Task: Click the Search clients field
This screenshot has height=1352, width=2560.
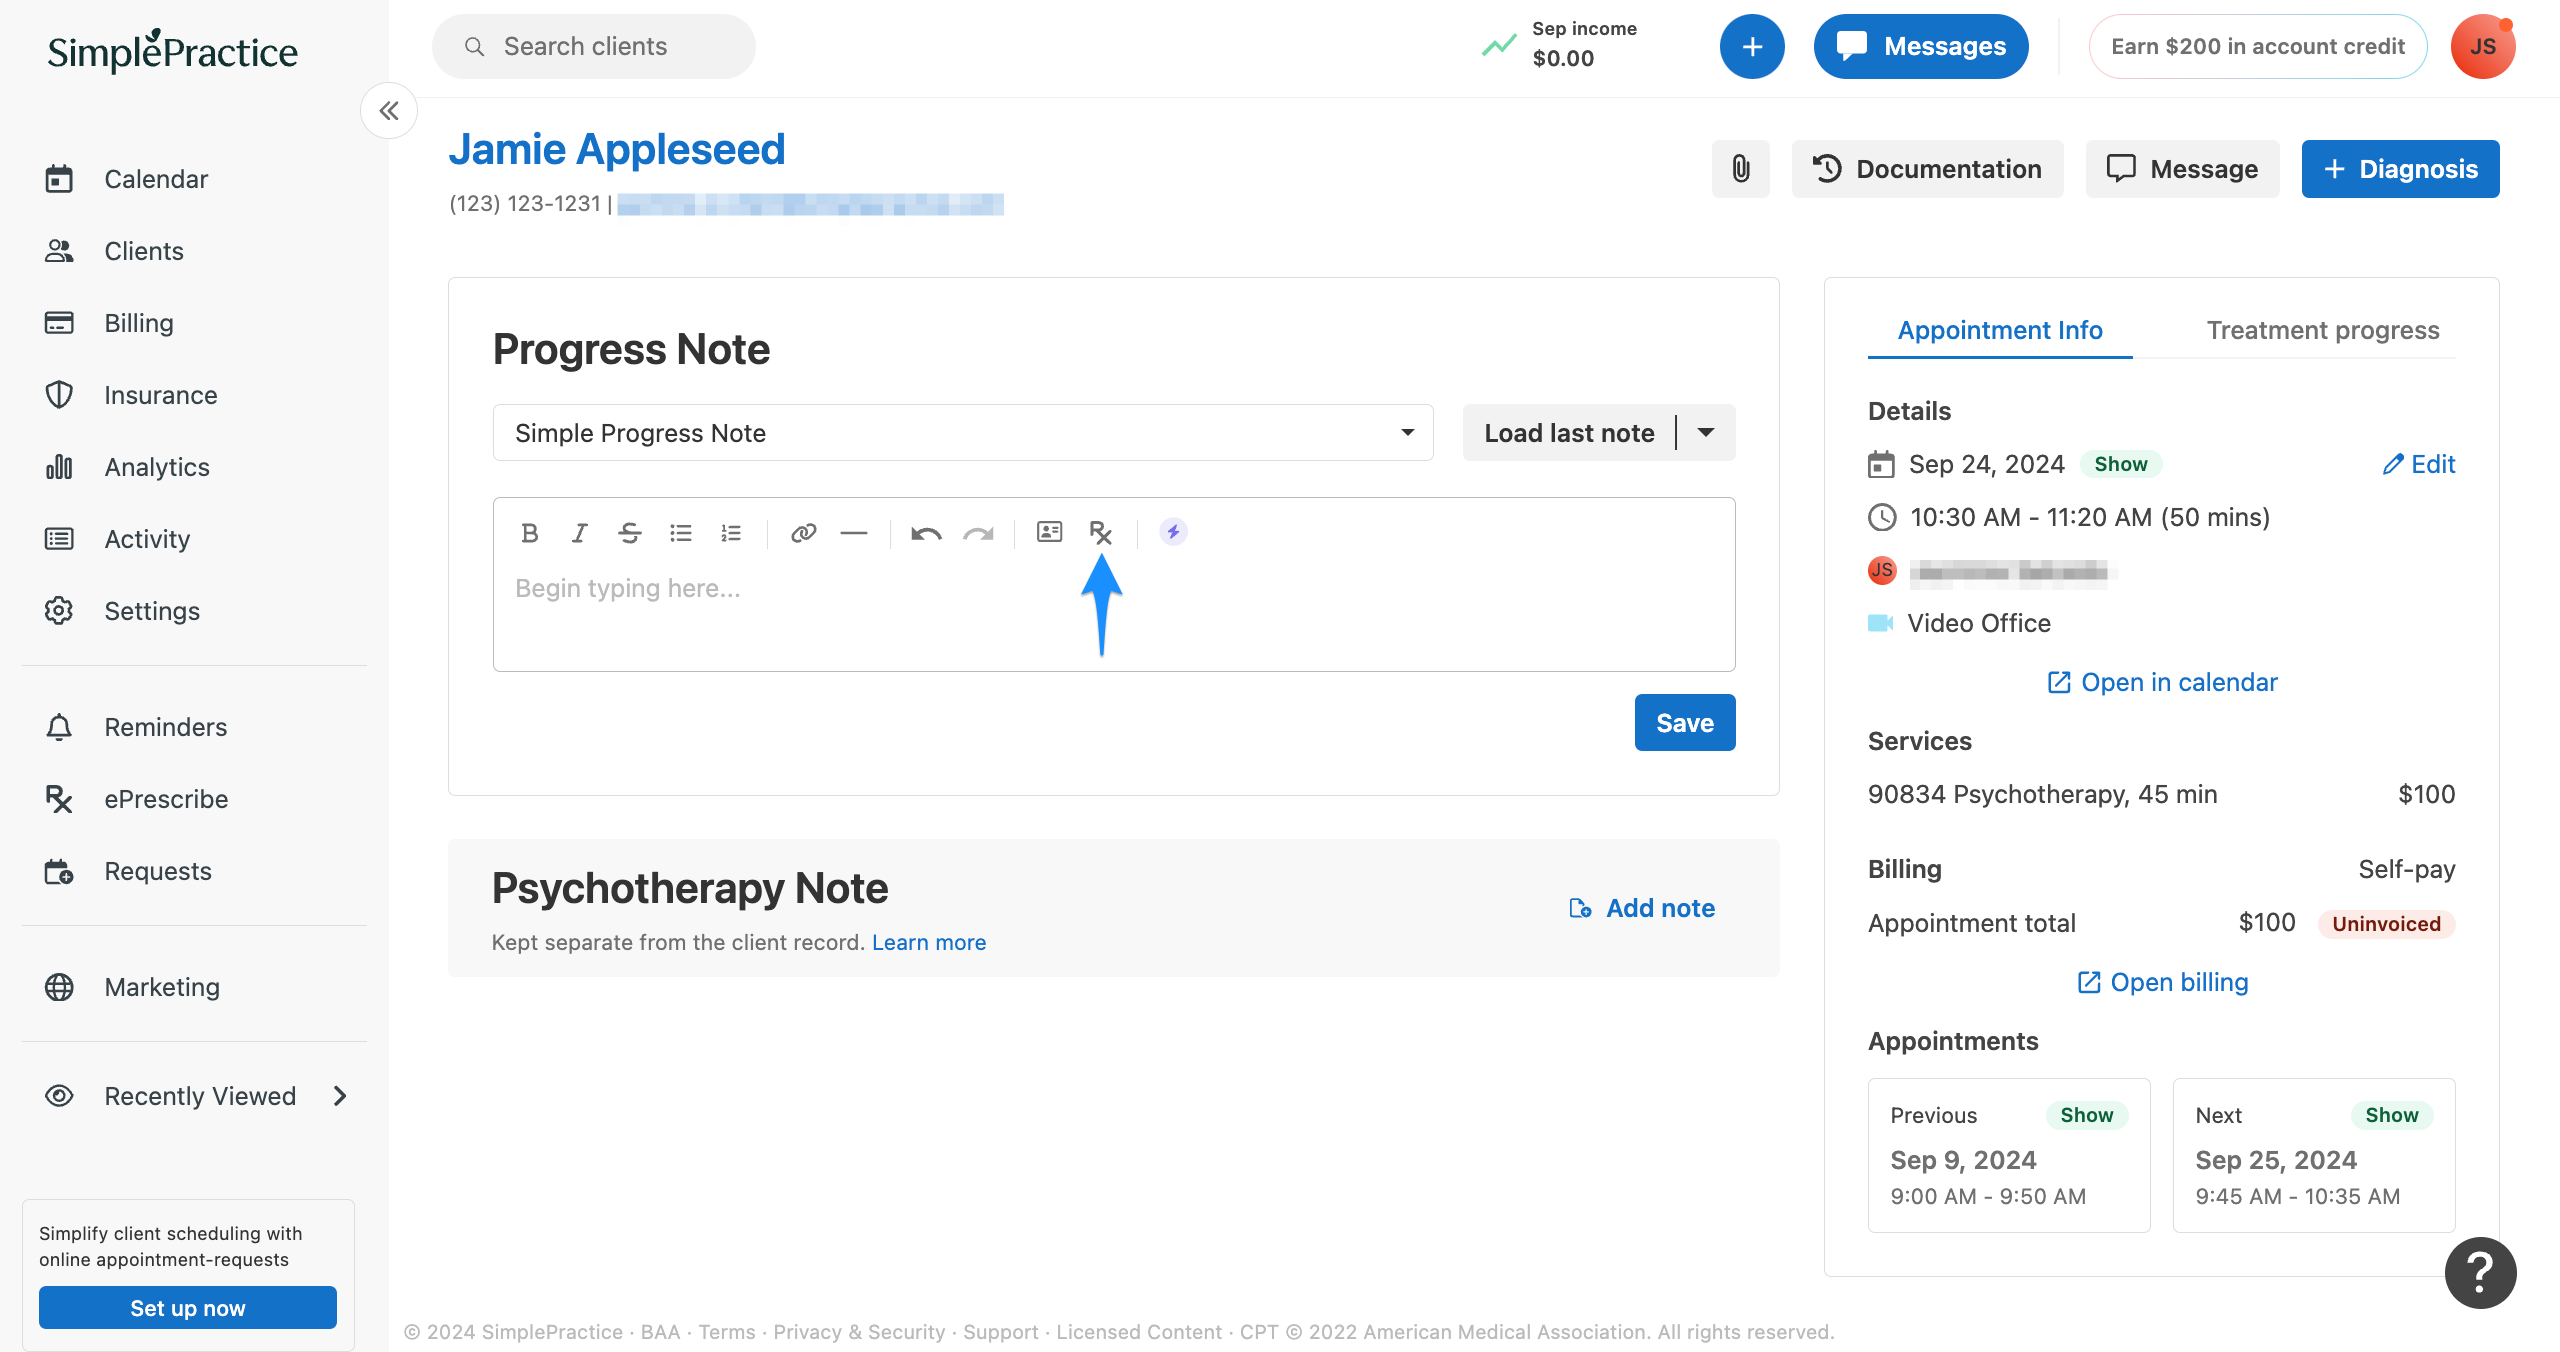Action: [593, 46]
